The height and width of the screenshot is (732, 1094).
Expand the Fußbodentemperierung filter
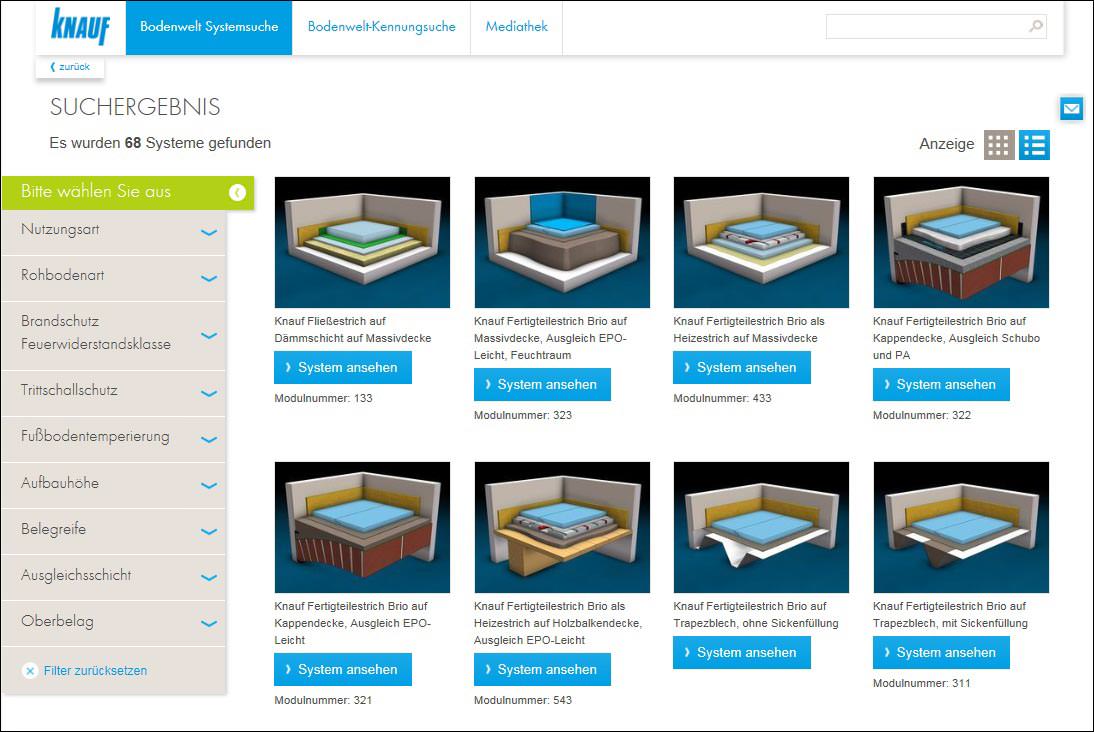tap(114, 438)
